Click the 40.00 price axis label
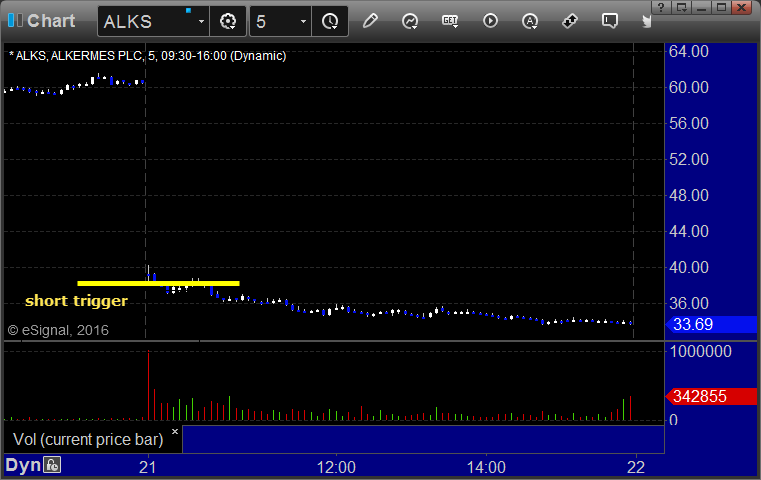Viewport: 761px width, 480px height. coord(689,267)
